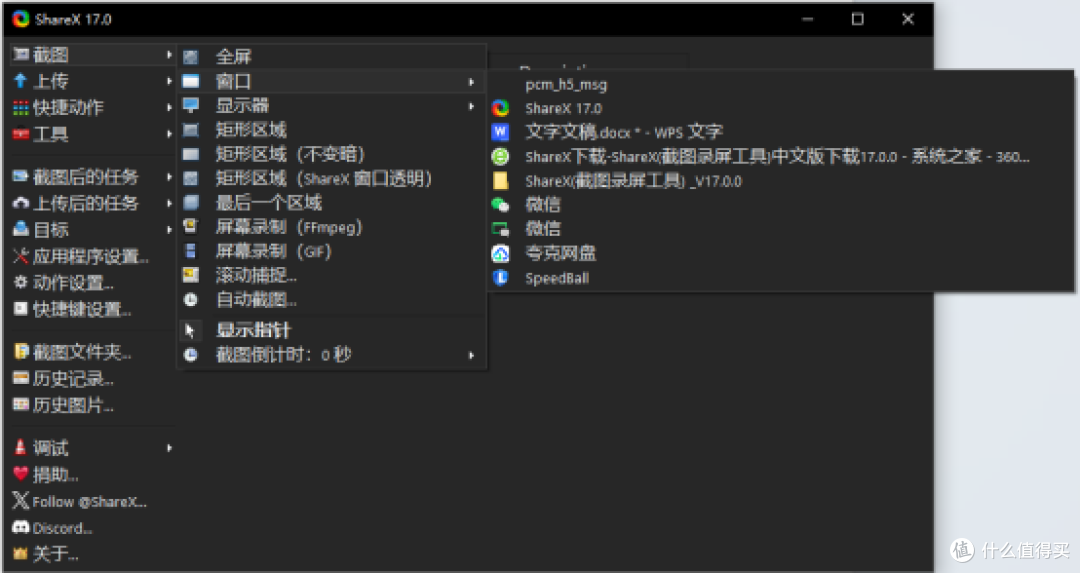Click the folder icon beside 截图文件夹
The image size is (1080, 573).
(x=21, y=352)
